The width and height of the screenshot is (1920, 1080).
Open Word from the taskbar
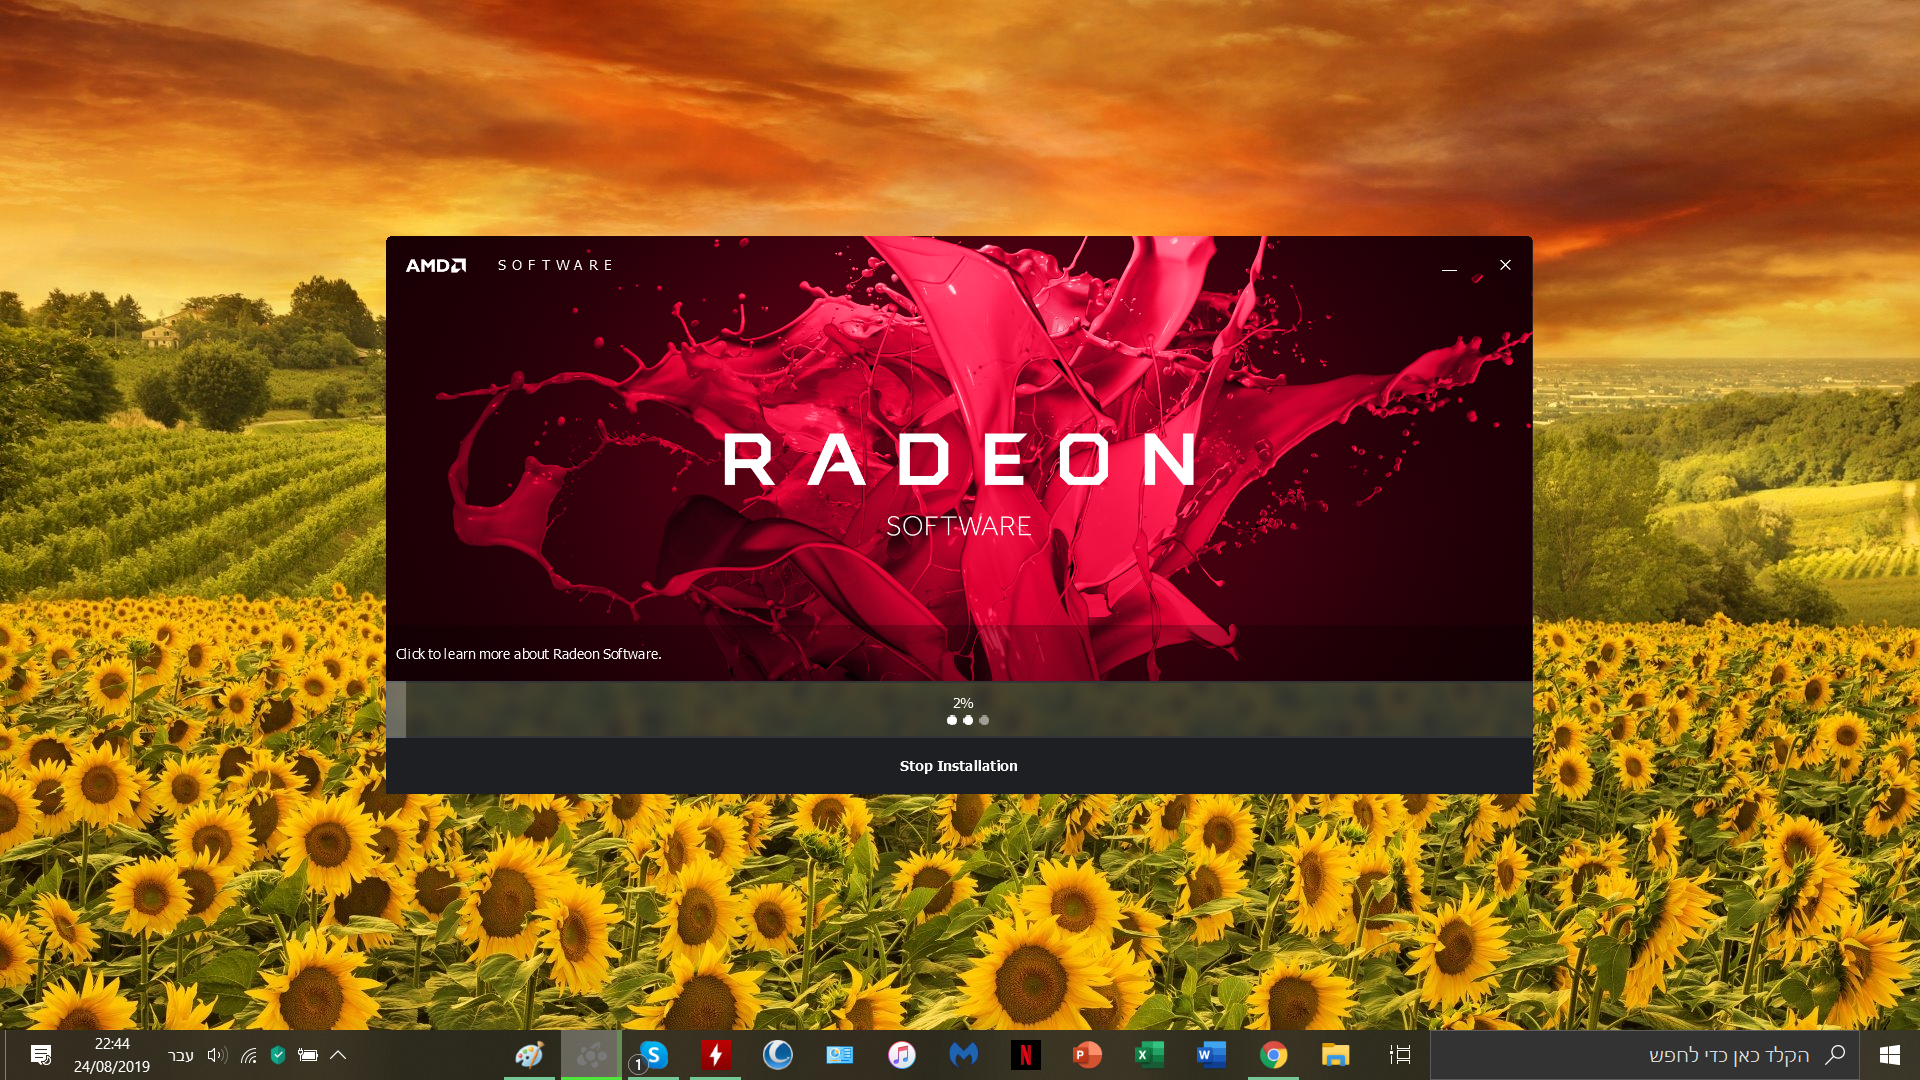coord(1211,1055)
